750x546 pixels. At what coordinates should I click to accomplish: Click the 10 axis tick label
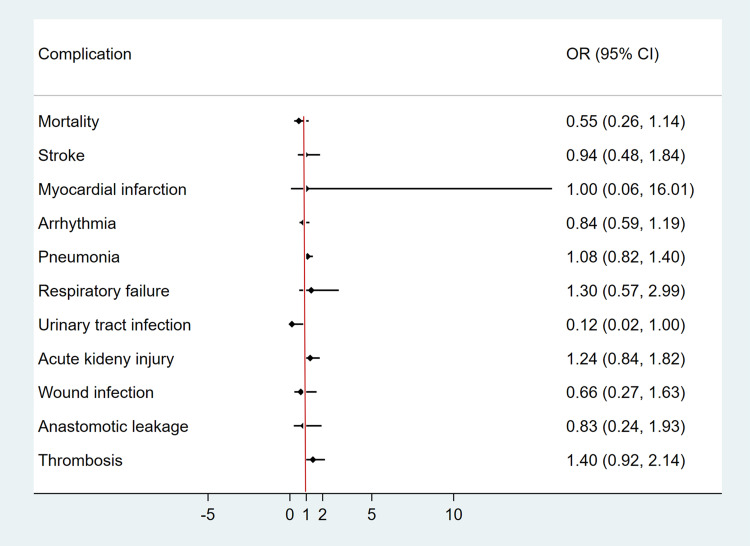(453, 515)
